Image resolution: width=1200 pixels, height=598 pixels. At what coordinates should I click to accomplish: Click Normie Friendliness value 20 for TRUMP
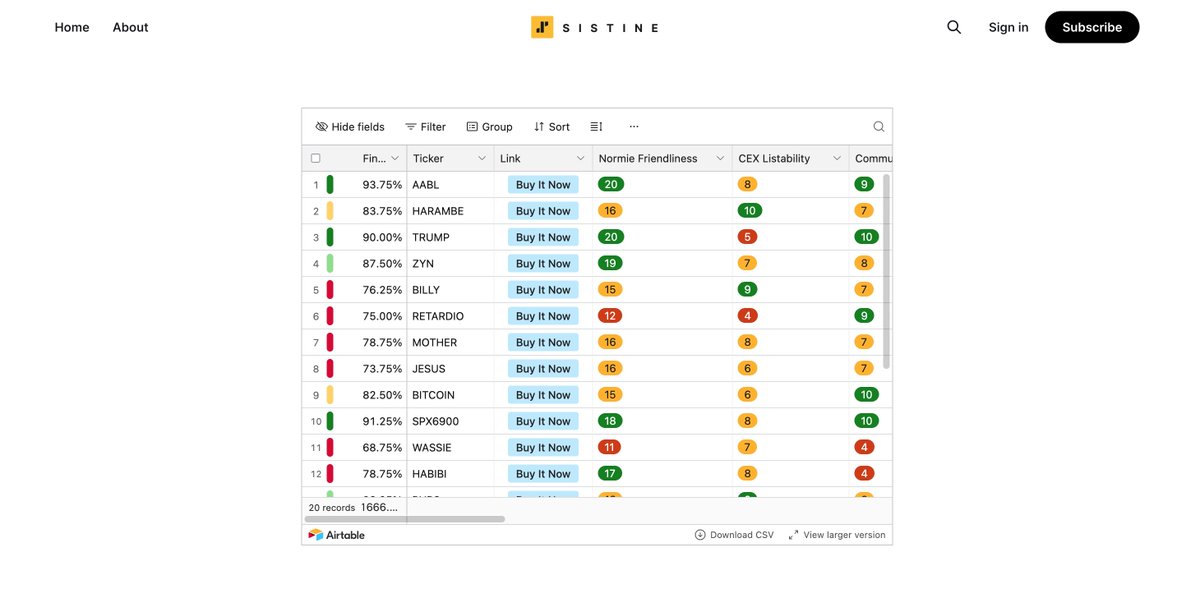pos(610,237)
